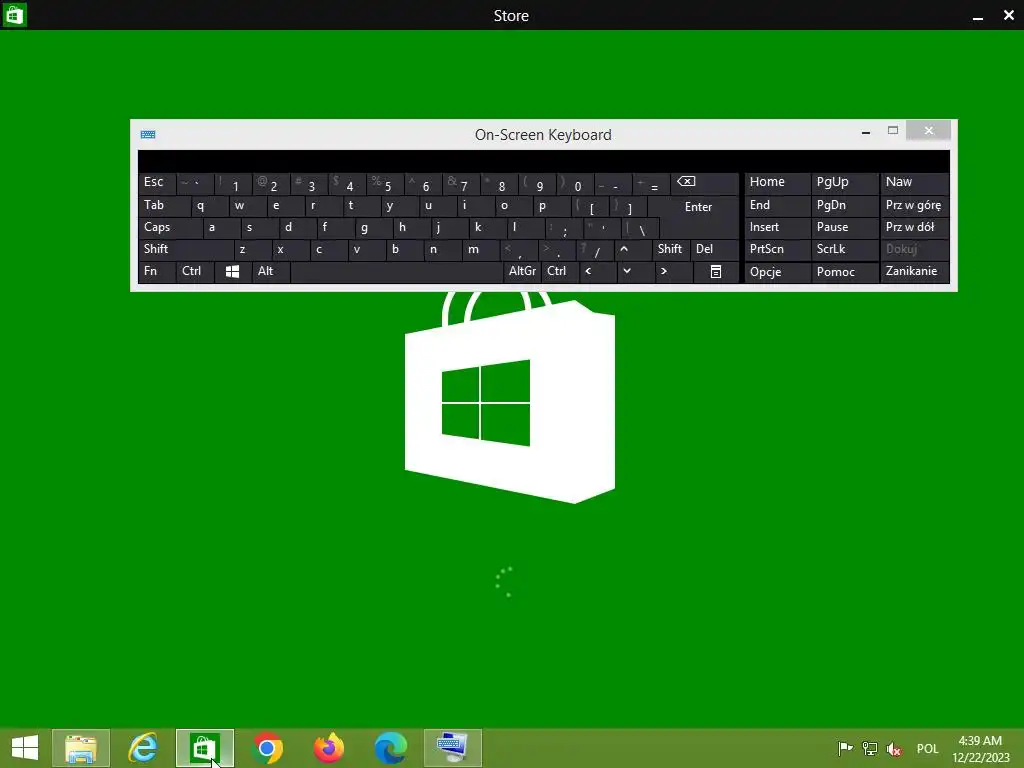Toggle the Caps lock key
Viewport: 1024px width, 768px height.
[170, 227]
